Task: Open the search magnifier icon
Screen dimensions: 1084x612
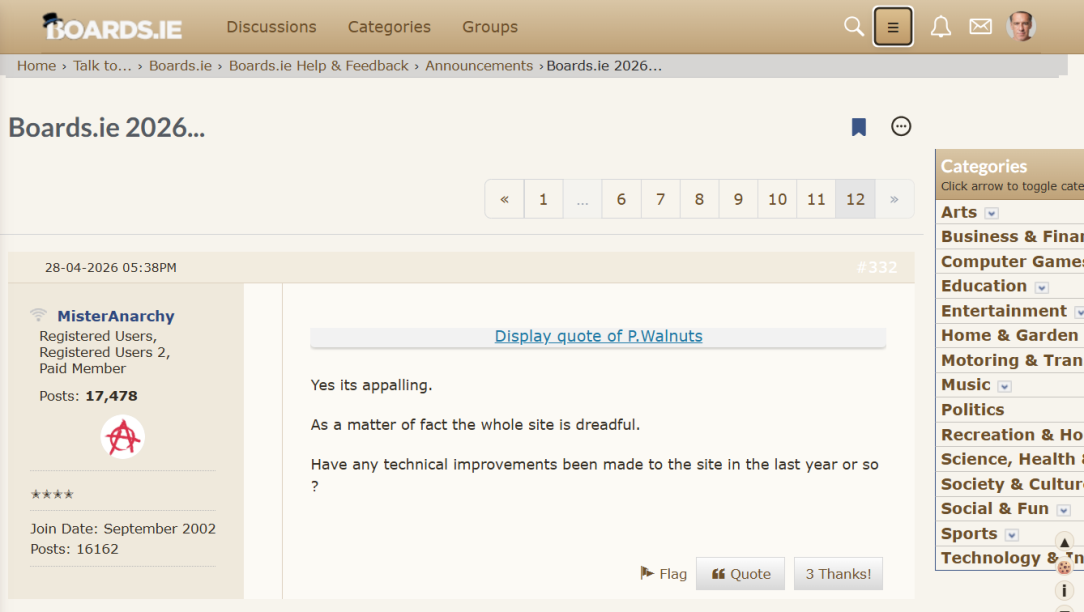Action: [854, 26]
